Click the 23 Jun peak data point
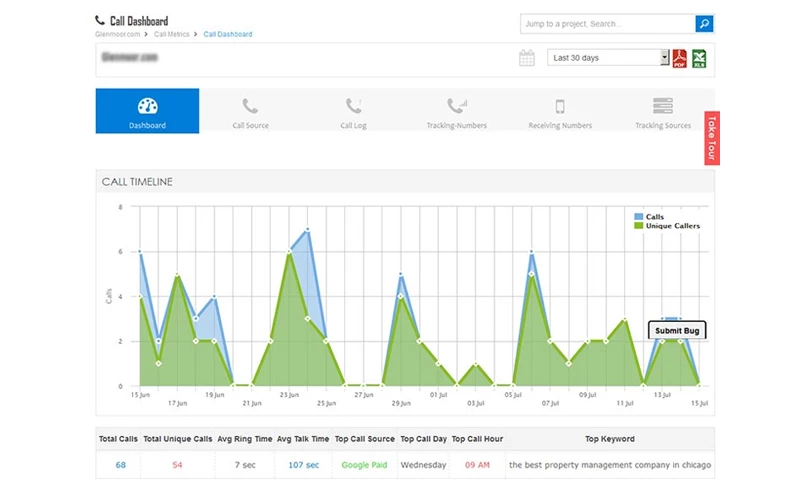The image size is (800, 480). (289, 252)
